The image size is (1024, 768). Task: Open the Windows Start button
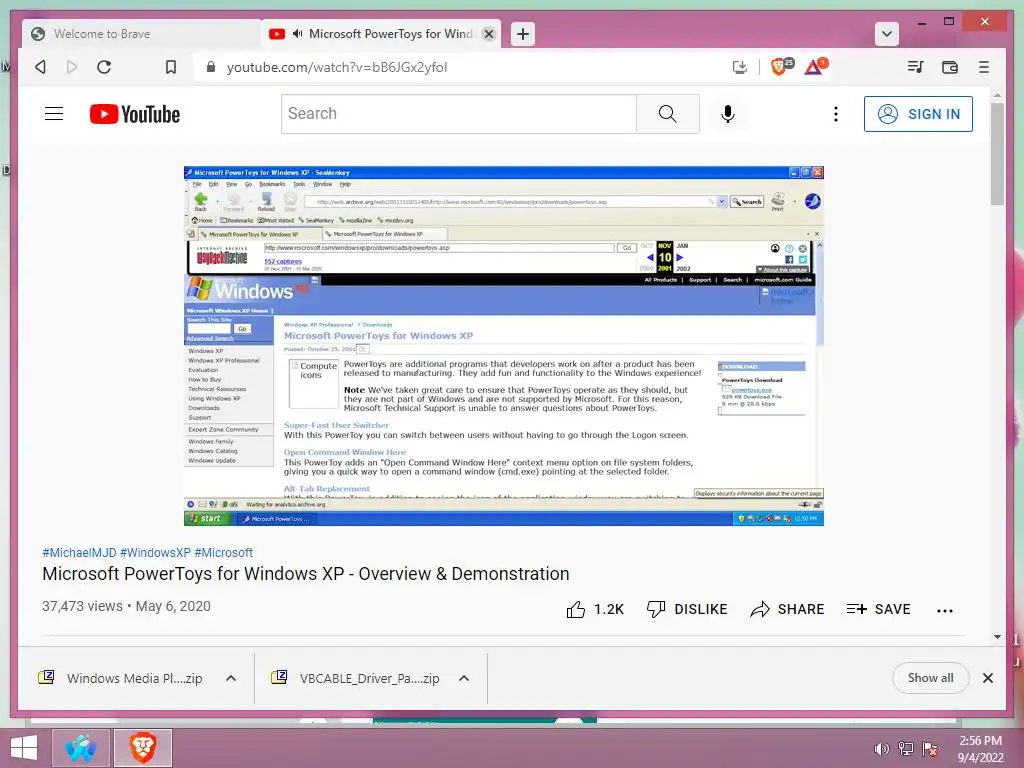pos(23,748)
